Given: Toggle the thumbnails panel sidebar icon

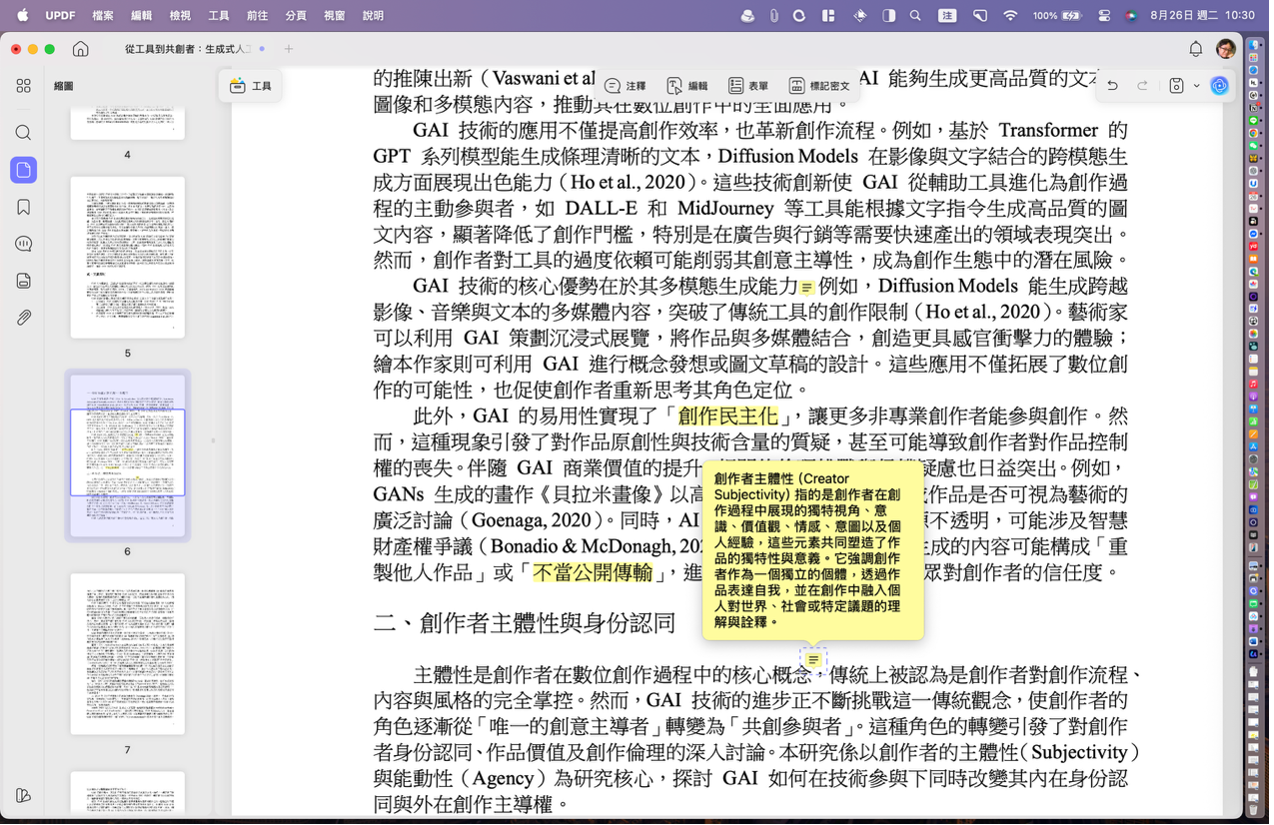Looking at the screenshot, I should tap(24, 170).
